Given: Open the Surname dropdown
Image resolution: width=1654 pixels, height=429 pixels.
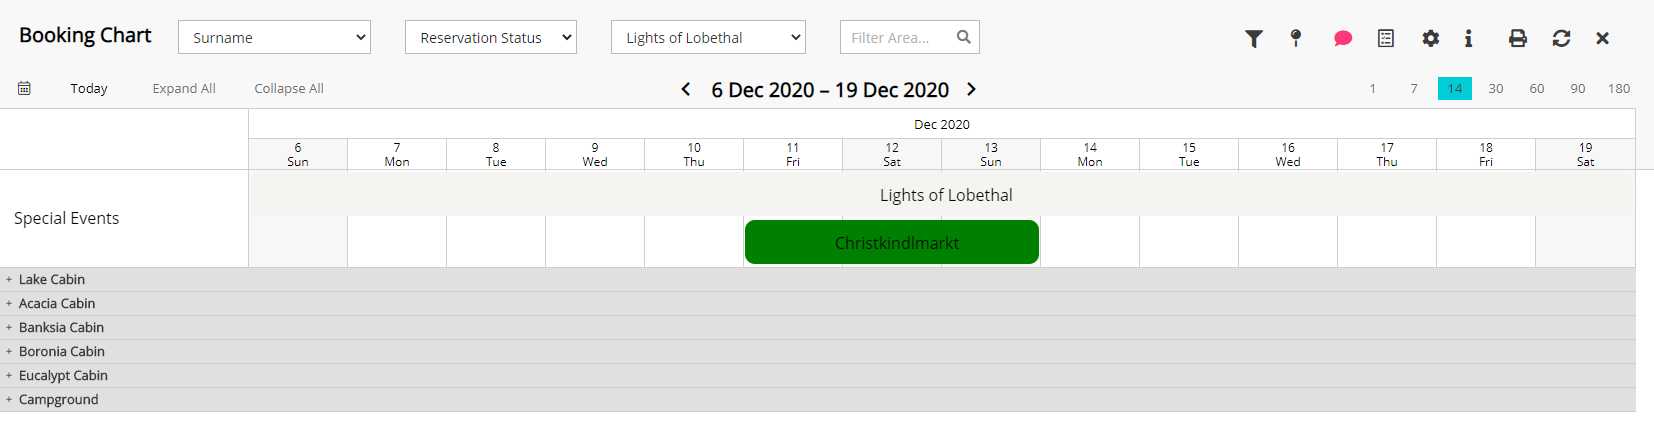Looking at the screenshot, I should [274, 37].
